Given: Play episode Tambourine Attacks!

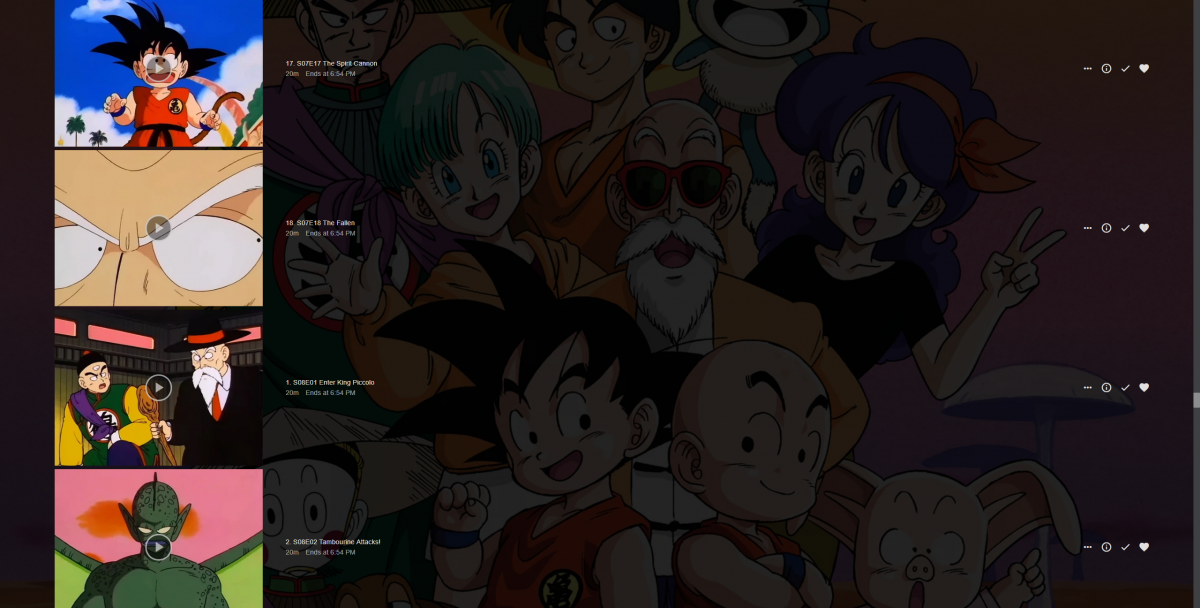Looking at the screenshot, I should (158, 547).
